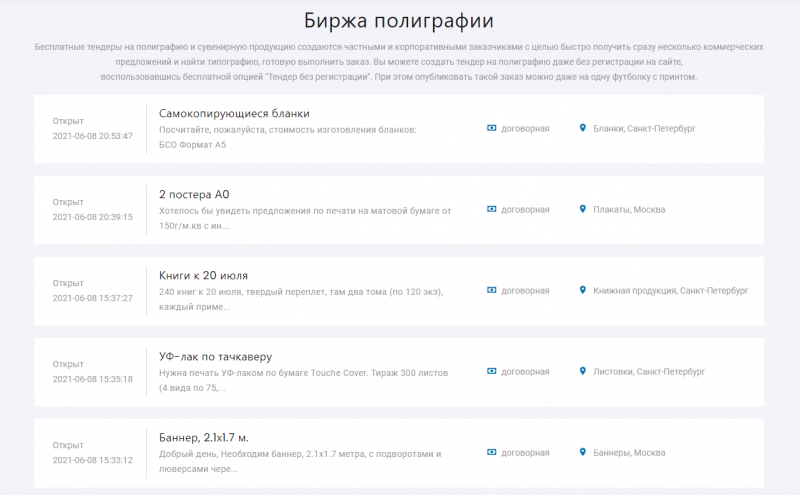Click location pin next to Бланки, Санкт-Петербург
This screenshot has height=495, width=800.
[582, 129]
